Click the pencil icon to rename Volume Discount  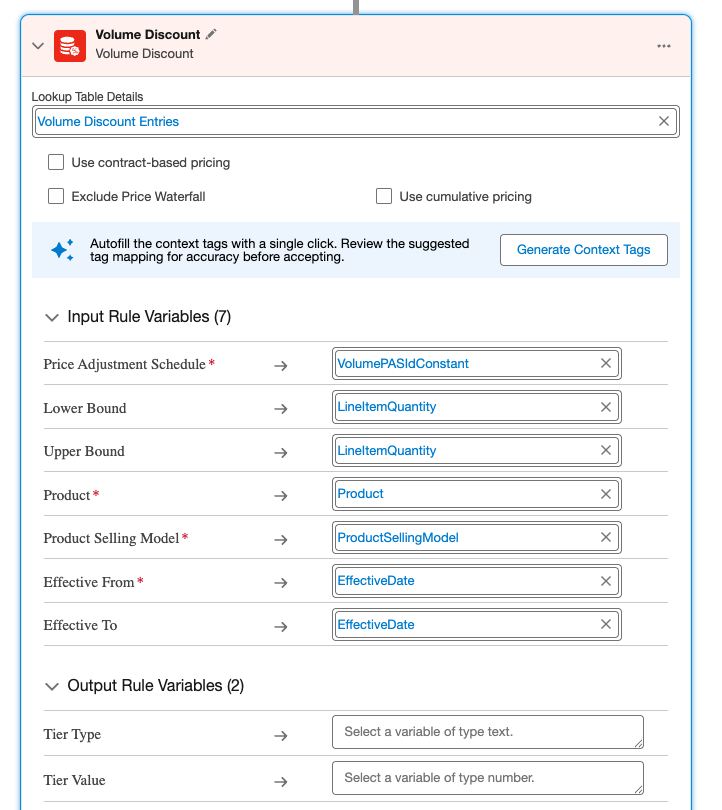211,34
